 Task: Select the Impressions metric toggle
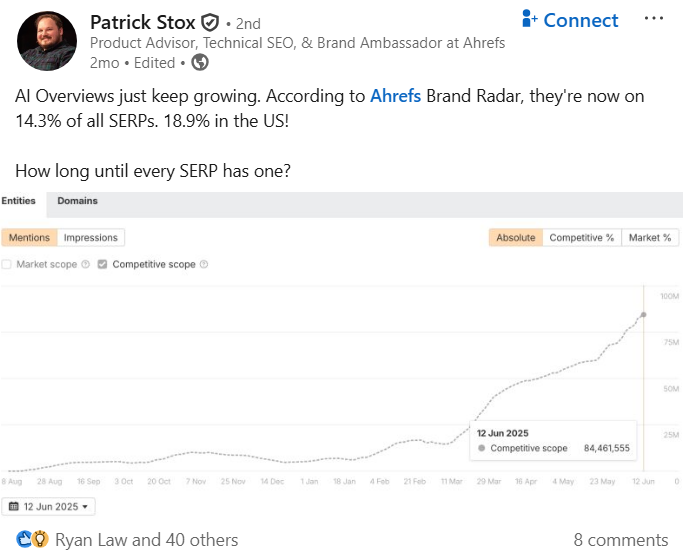91,237
